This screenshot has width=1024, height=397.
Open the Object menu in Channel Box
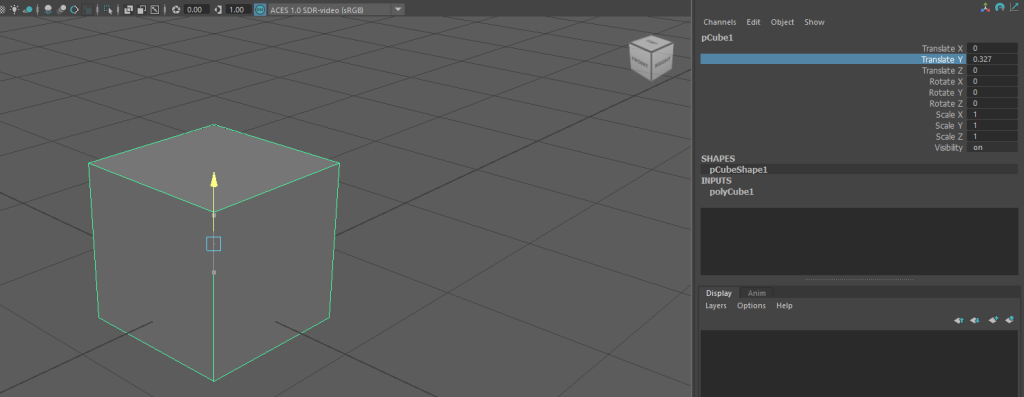point(782,22)
